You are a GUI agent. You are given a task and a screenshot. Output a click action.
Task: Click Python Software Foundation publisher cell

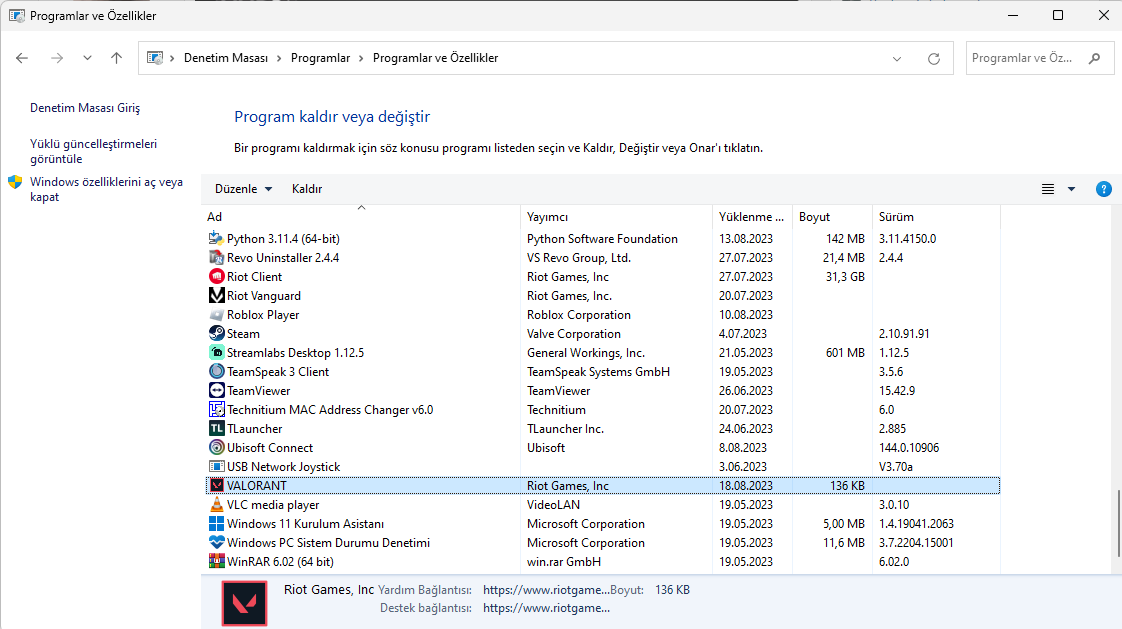coord(603,239)
